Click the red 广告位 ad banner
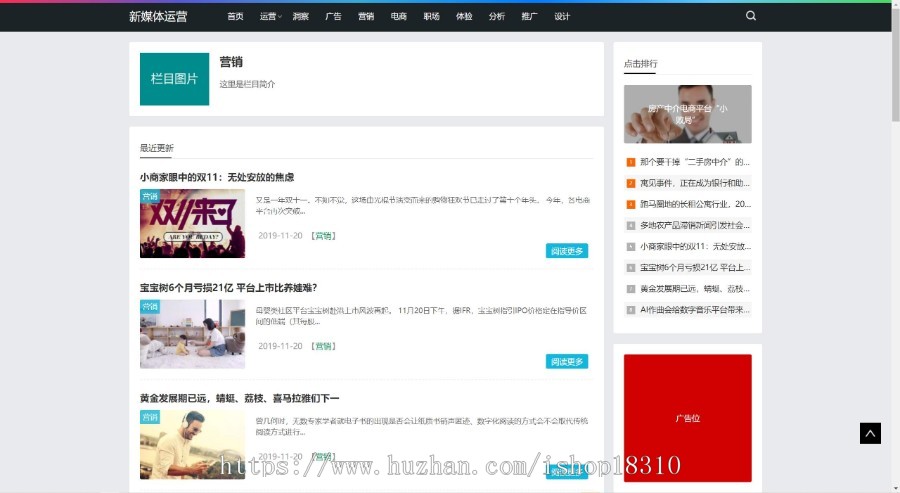900x493 pixels. (687, 418)
